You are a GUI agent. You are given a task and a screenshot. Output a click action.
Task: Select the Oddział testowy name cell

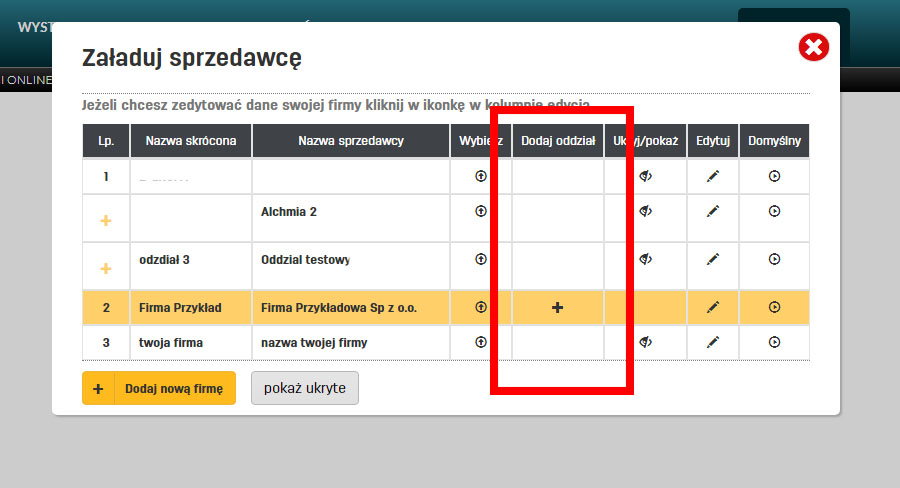pyautogui.click(x=351, y=266)
